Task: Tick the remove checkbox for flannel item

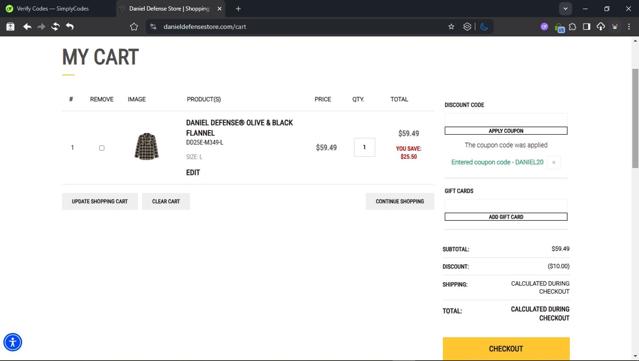Action: click(x=101, y=148)
